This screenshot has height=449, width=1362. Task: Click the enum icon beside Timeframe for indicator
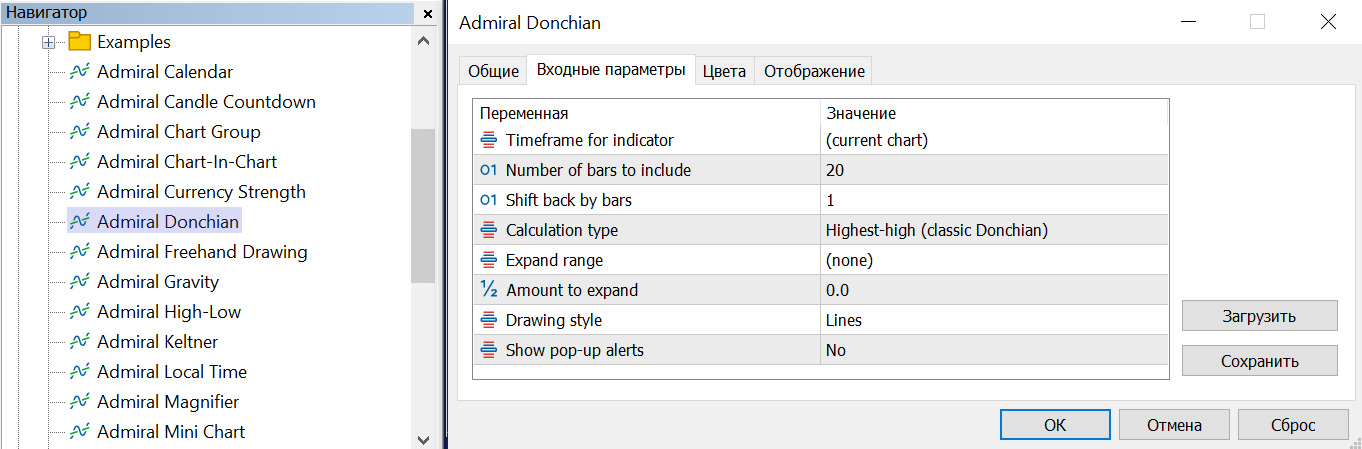489,140
